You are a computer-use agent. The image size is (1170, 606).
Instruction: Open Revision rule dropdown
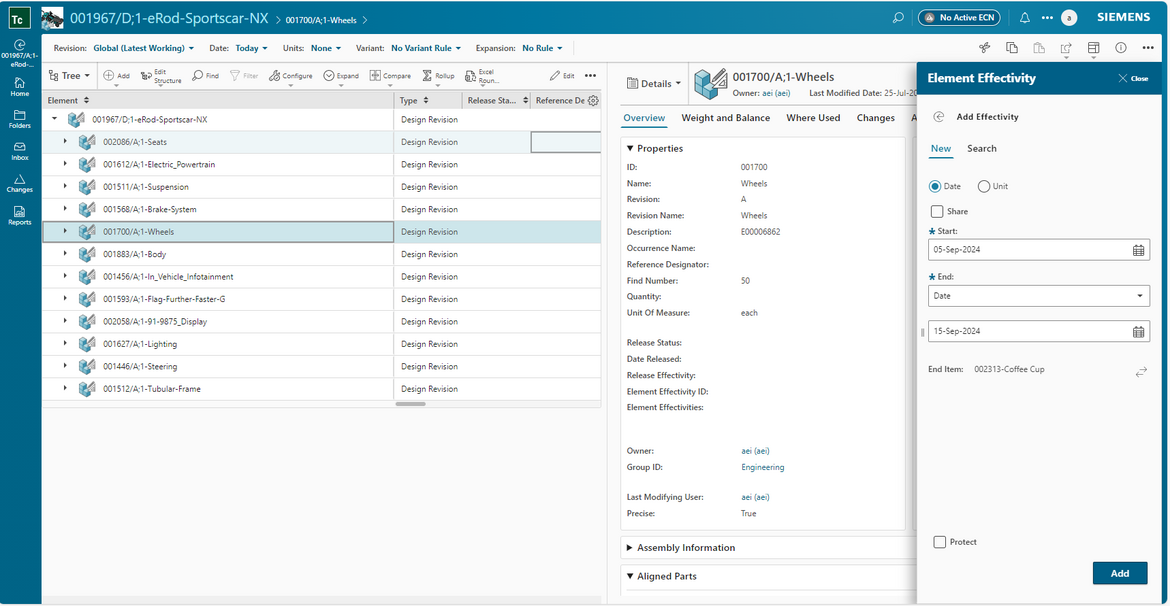pyautogui.click(x=143, y=48)
